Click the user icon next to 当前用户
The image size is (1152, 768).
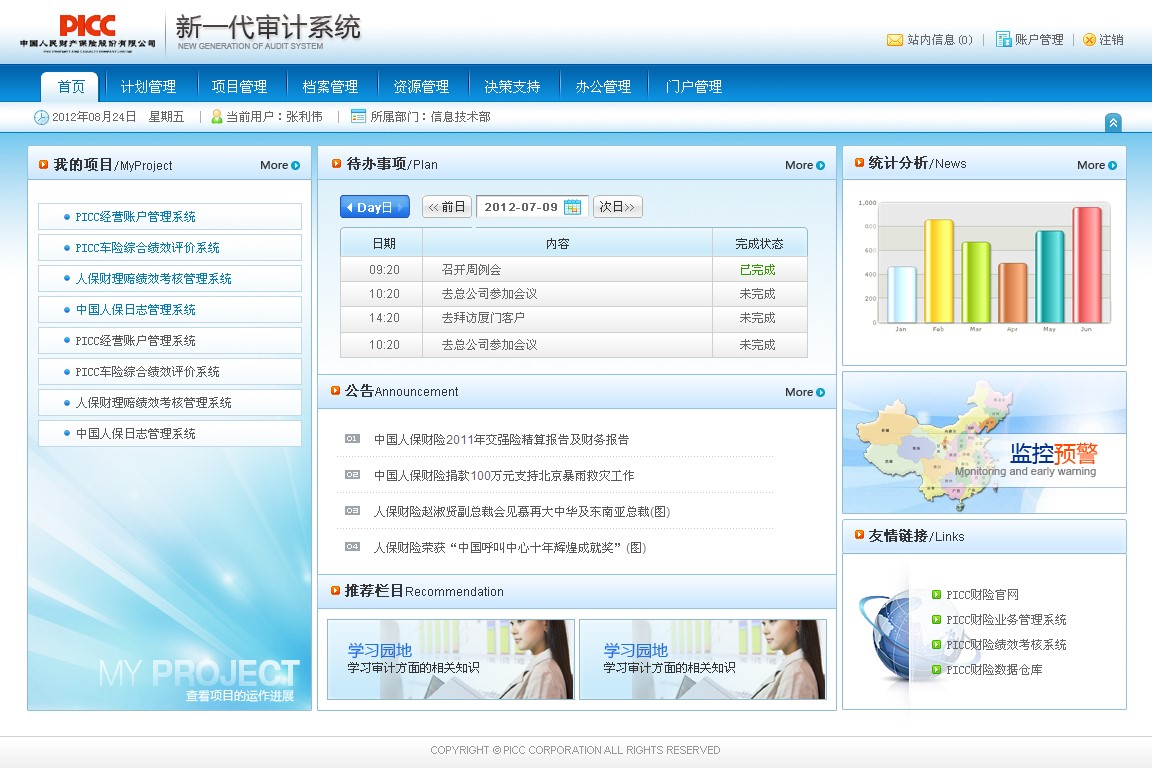(217, 116)
